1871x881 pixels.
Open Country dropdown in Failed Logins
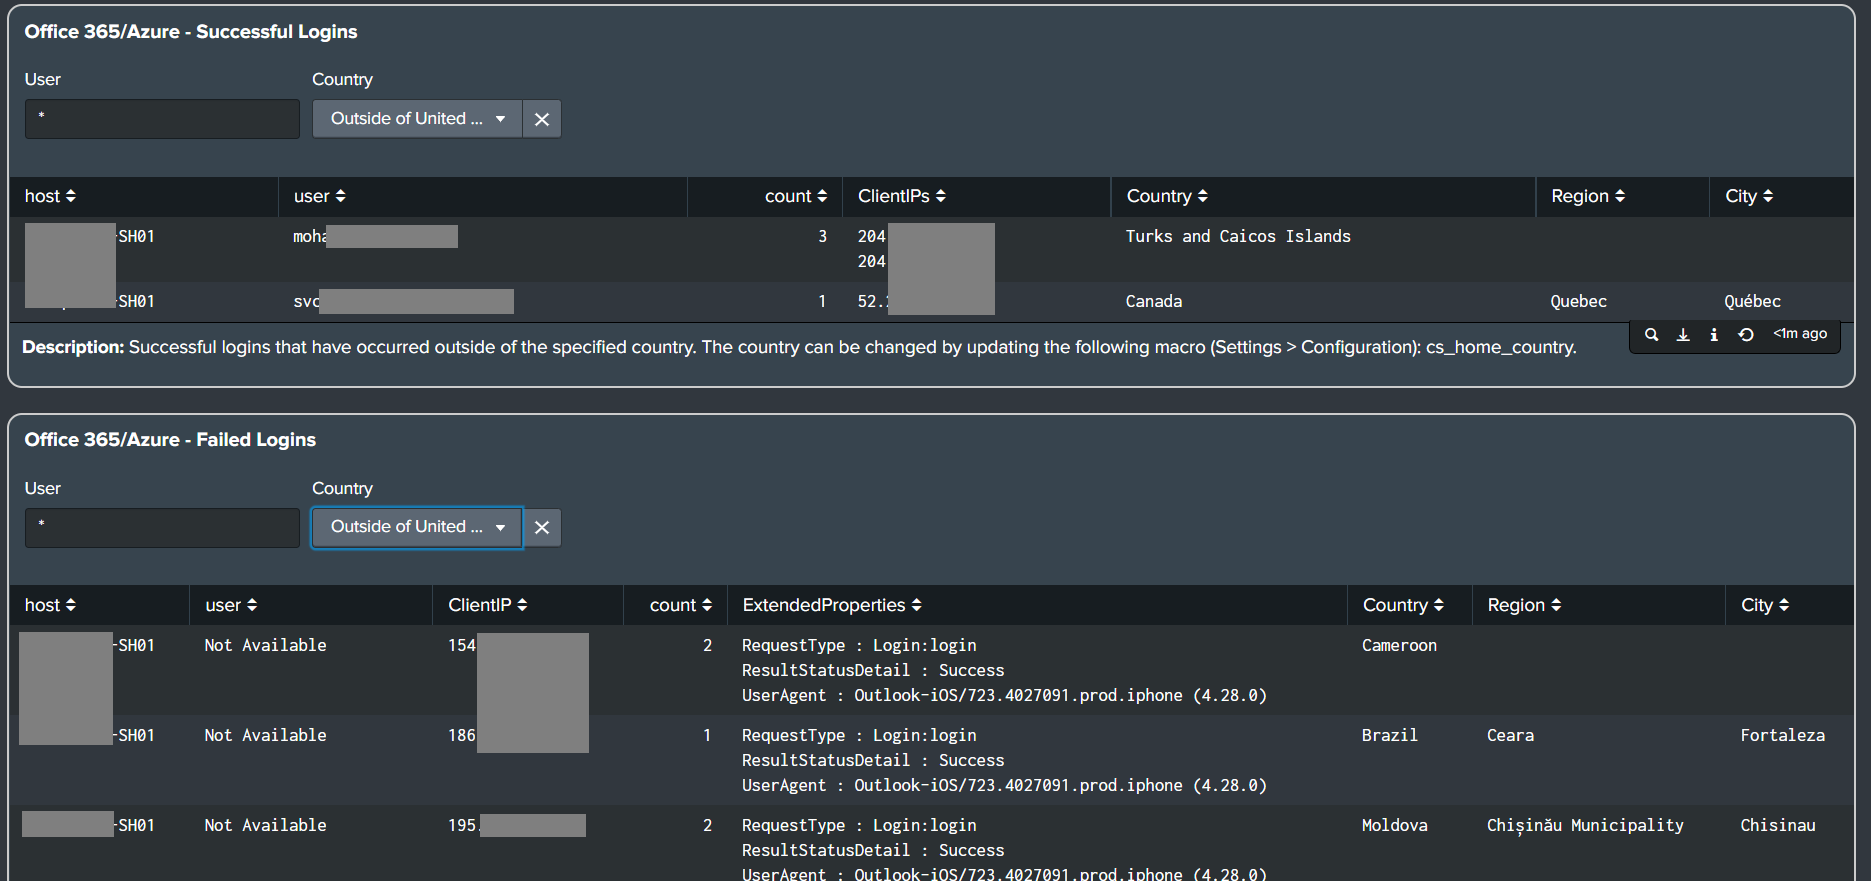pyautogui.click(x=417, y=527)
